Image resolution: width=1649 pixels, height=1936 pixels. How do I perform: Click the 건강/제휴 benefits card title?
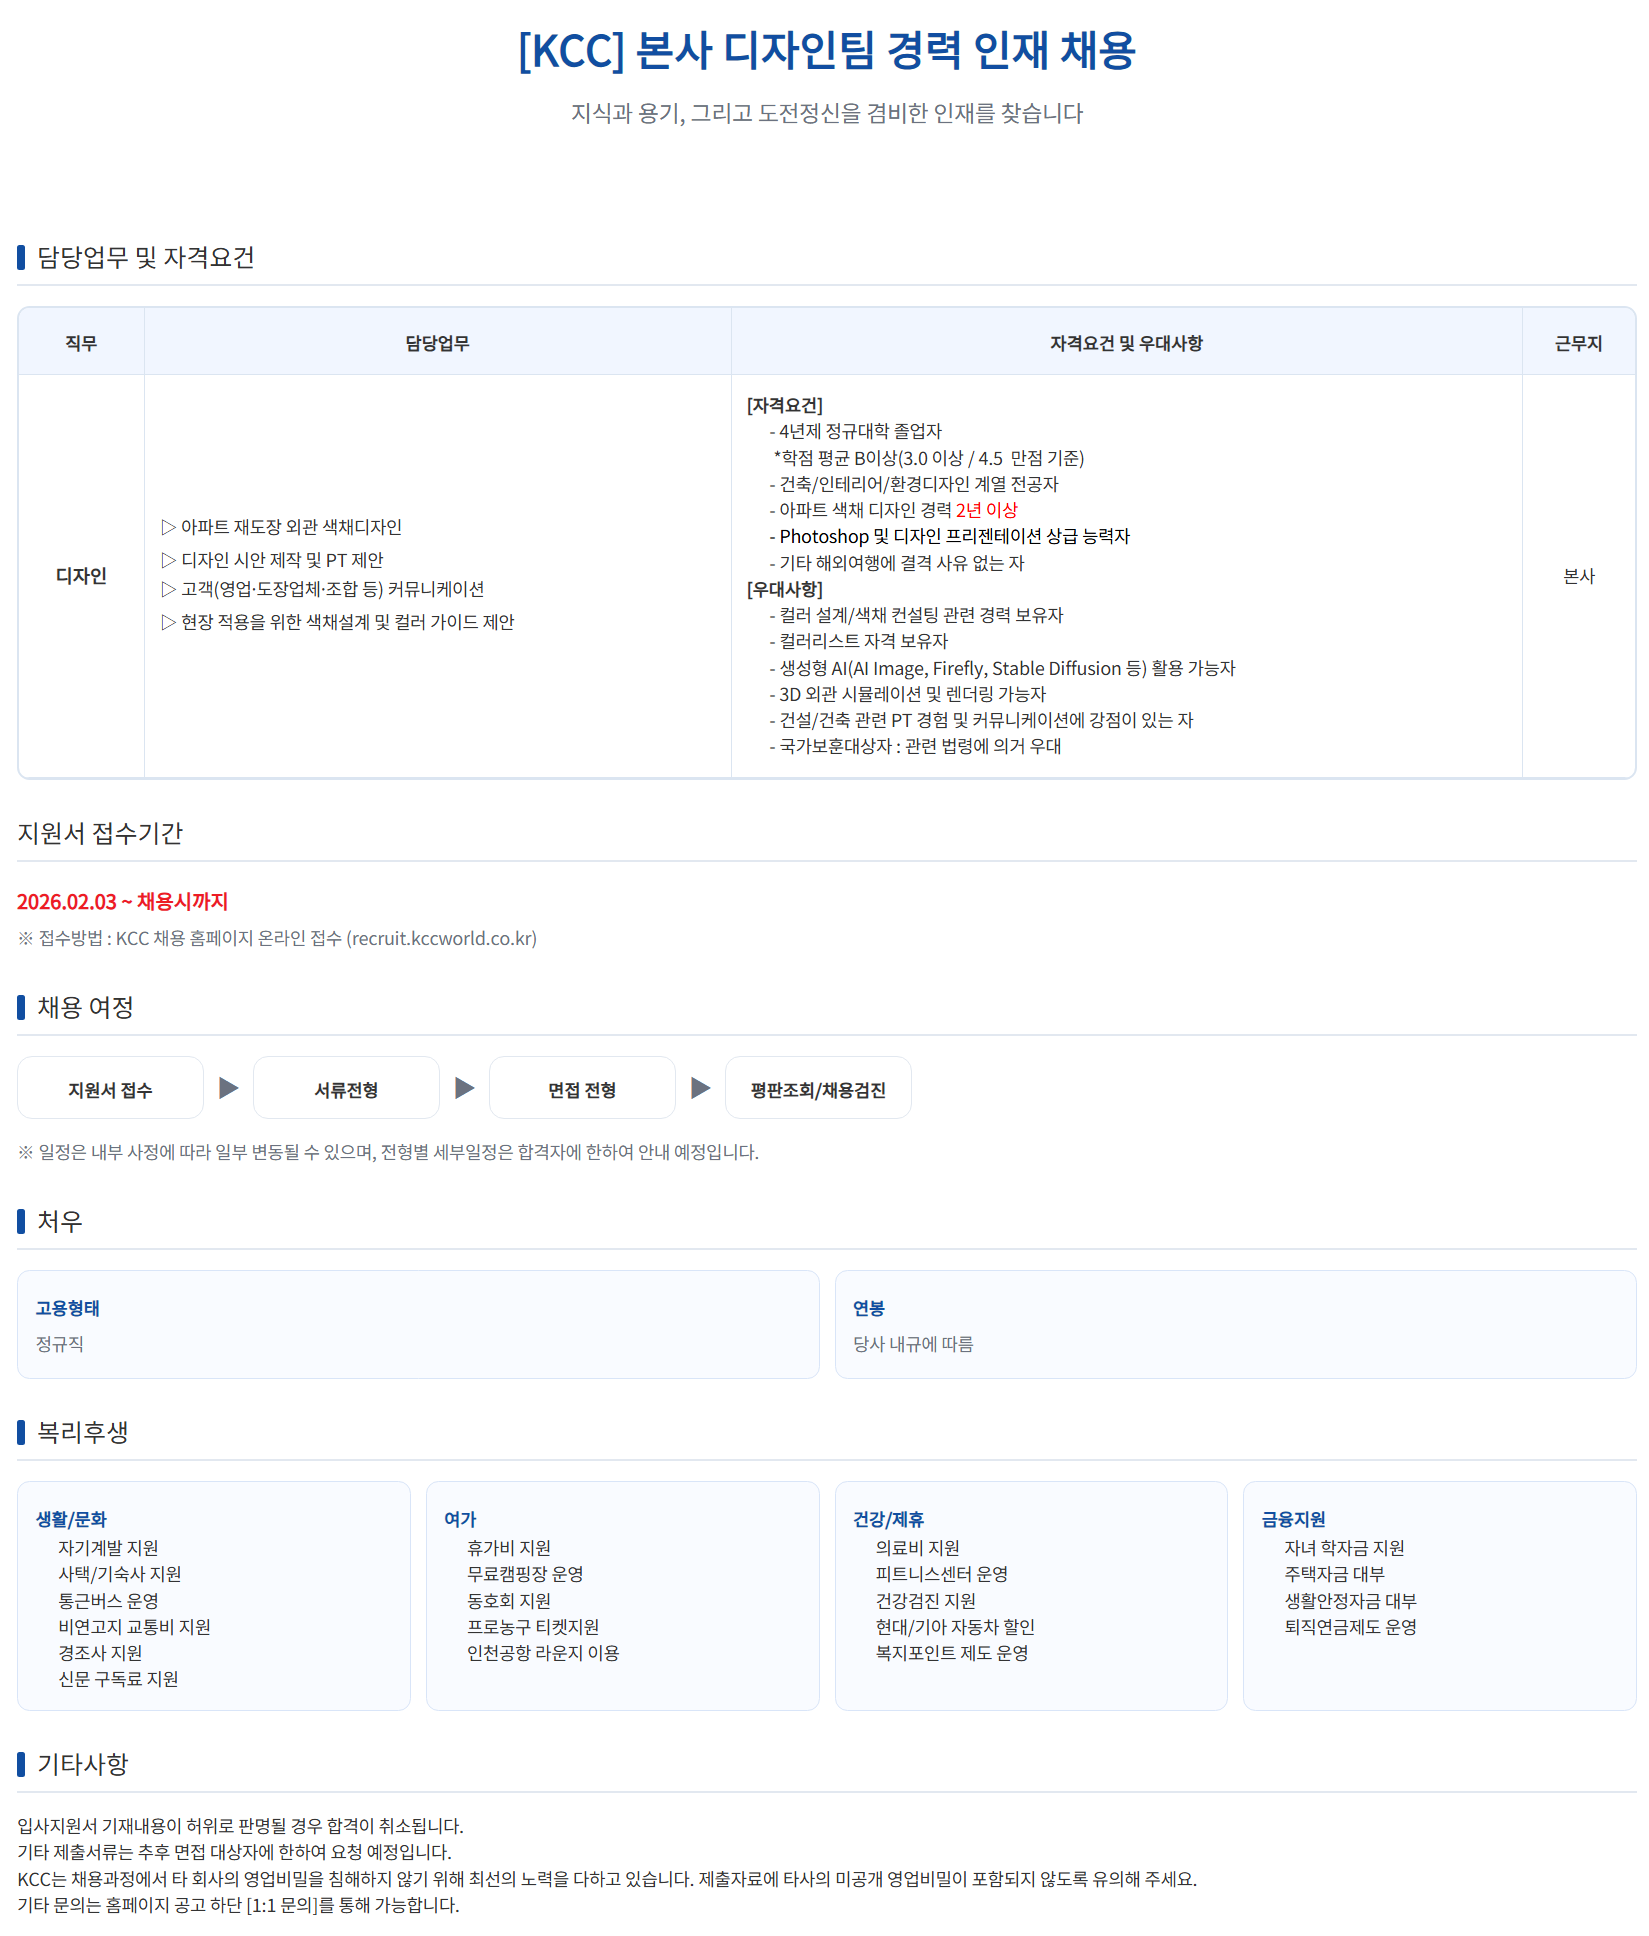tap(888, 1519)
